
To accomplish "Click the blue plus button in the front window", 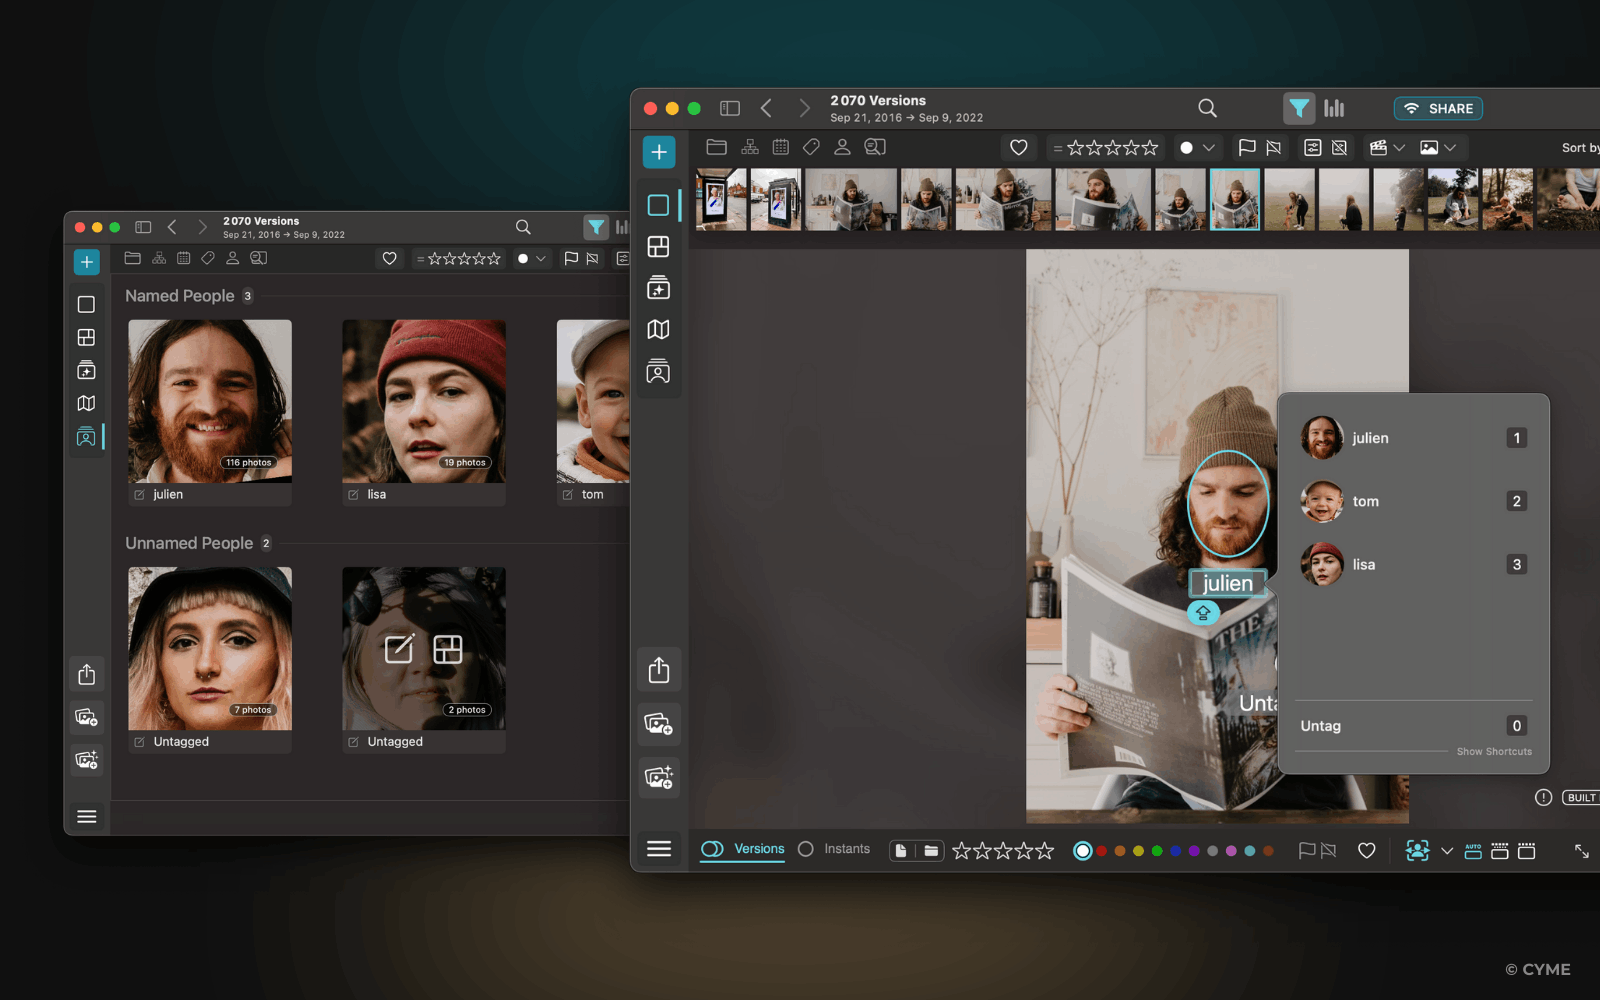I will [x=659, y=152].
